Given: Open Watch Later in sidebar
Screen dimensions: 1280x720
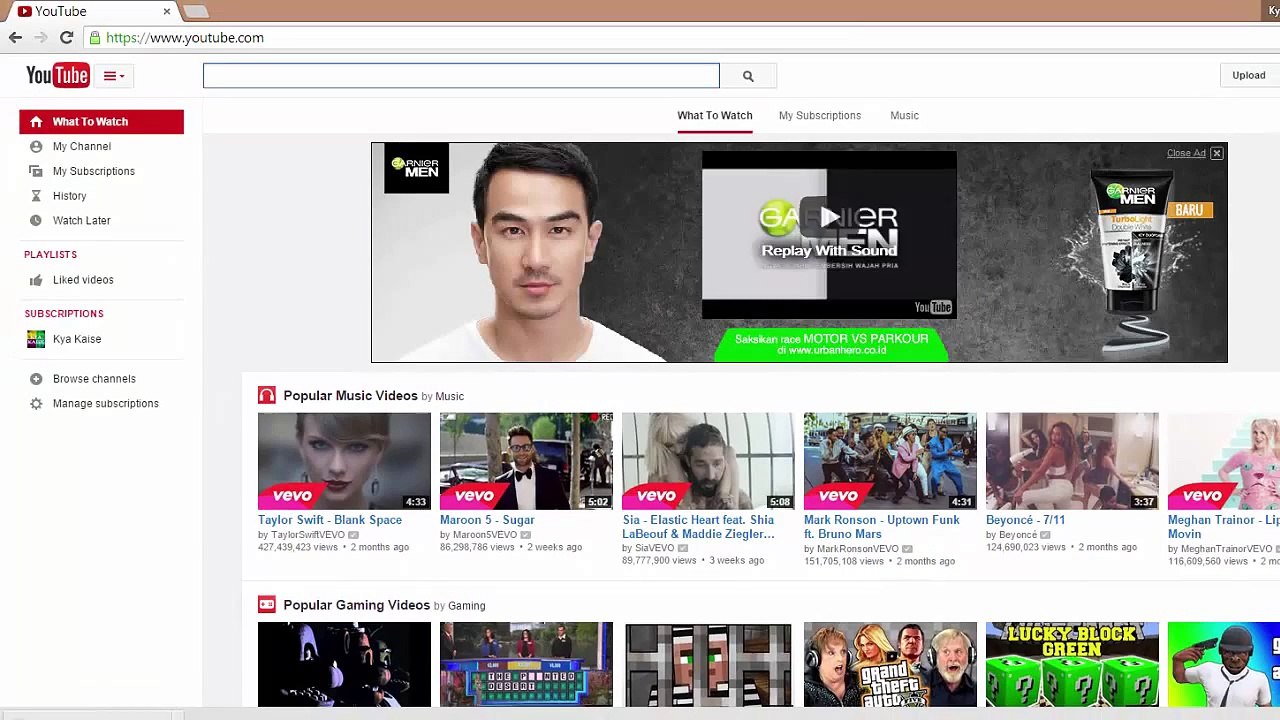Looking at the screenshot, I should [x=82, y=220].
